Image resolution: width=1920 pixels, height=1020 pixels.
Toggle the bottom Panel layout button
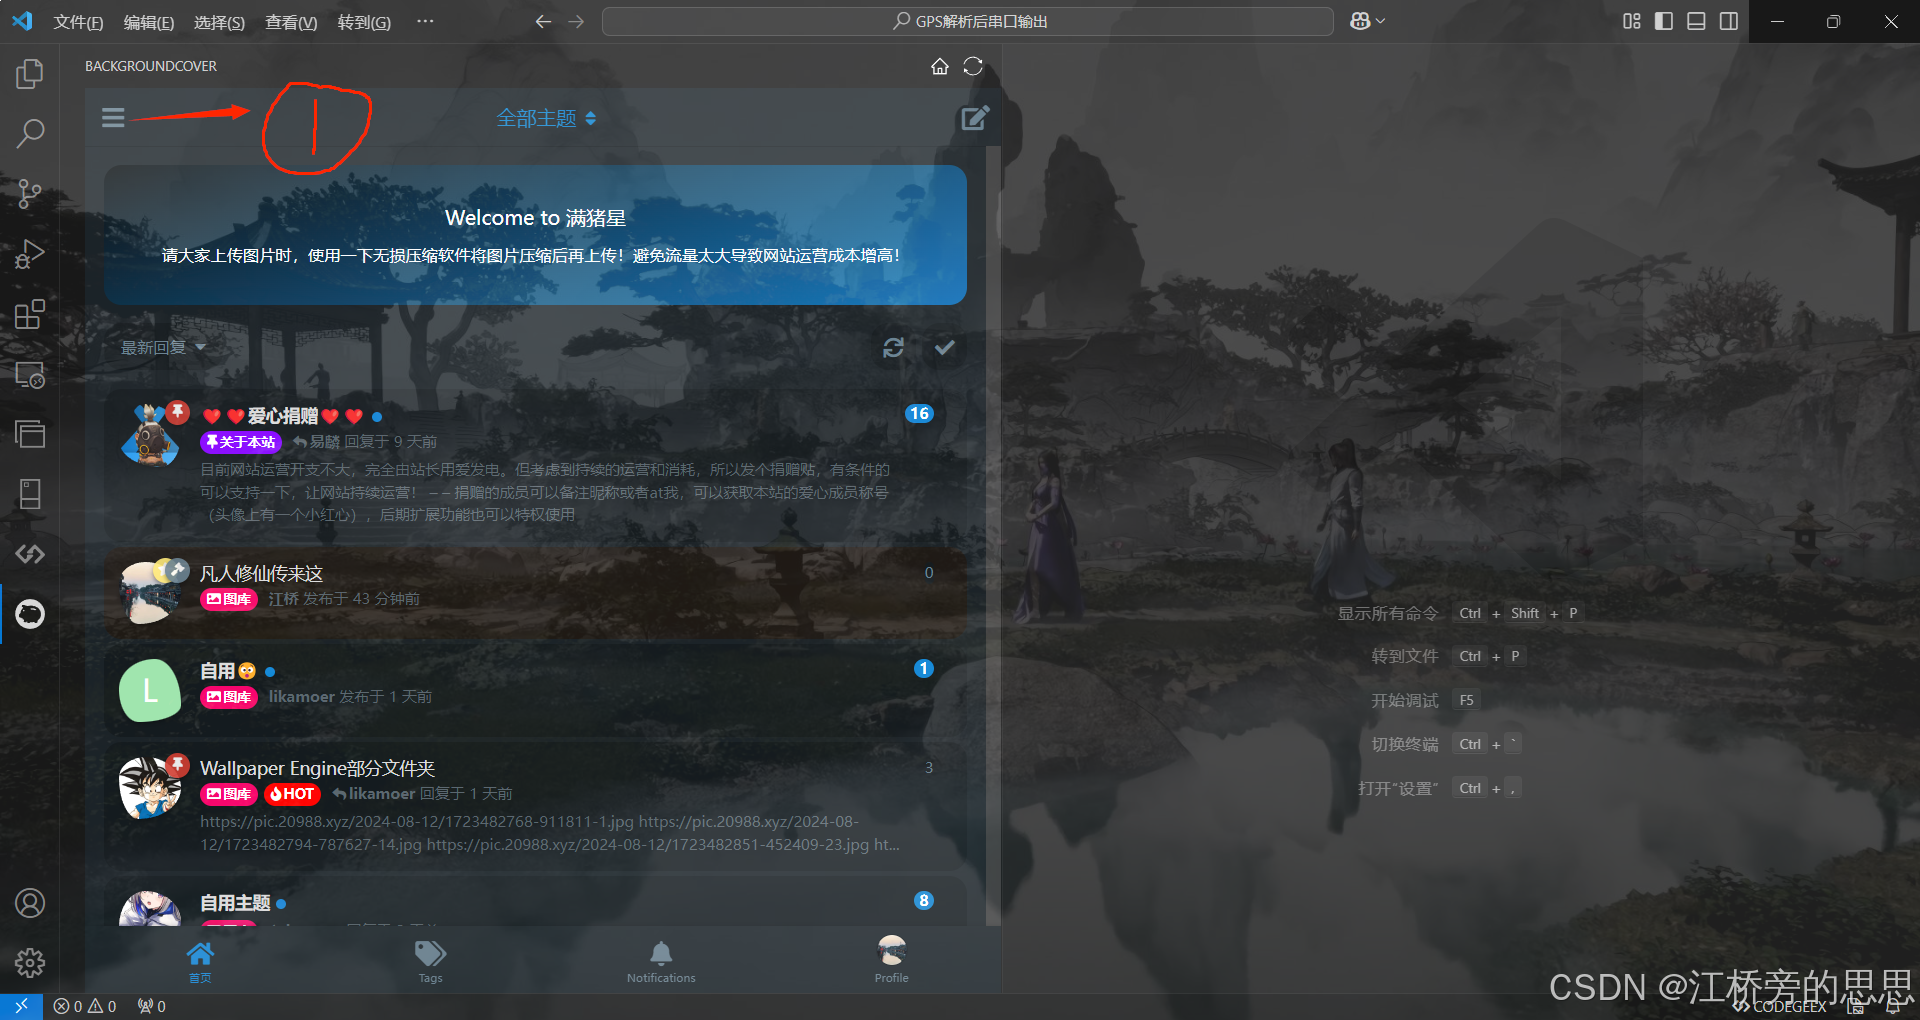(x=1696, y=21)
